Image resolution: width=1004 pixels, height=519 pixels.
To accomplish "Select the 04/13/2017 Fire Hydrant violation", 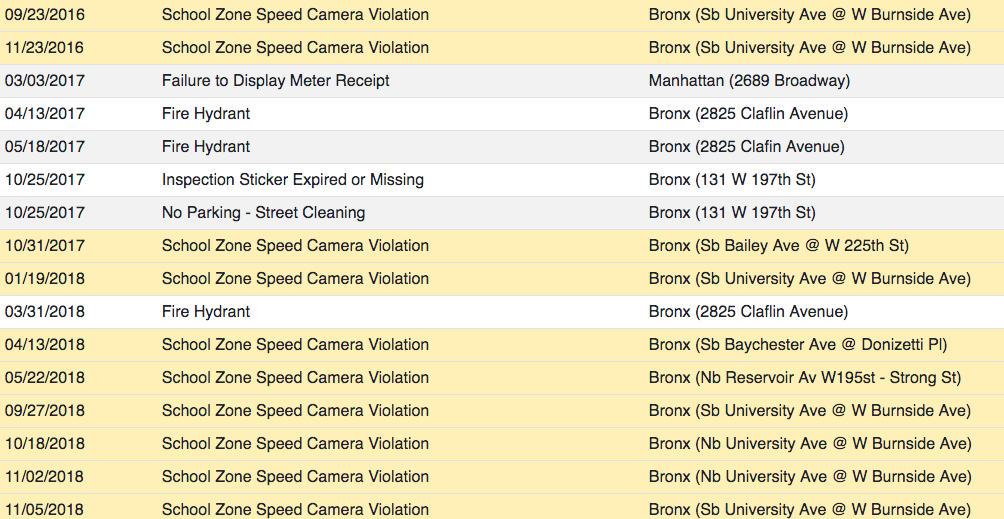I will pyautogui.click(x=206, y=114).
